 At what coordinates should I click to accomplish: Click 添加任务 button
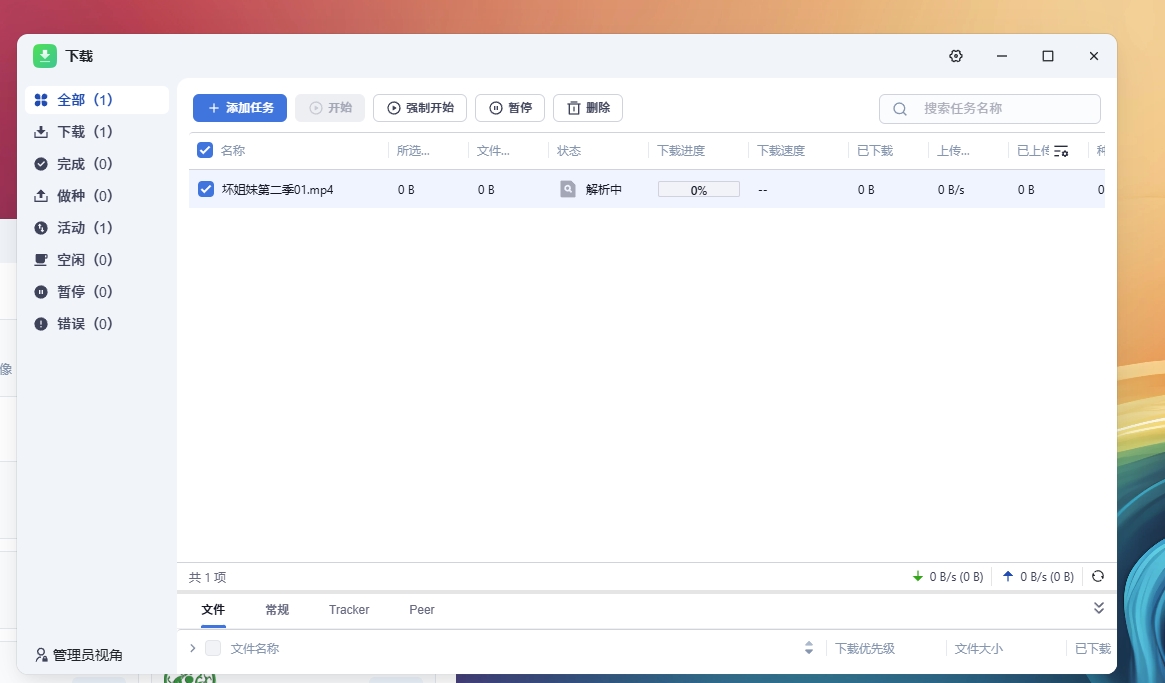point(240,108)
